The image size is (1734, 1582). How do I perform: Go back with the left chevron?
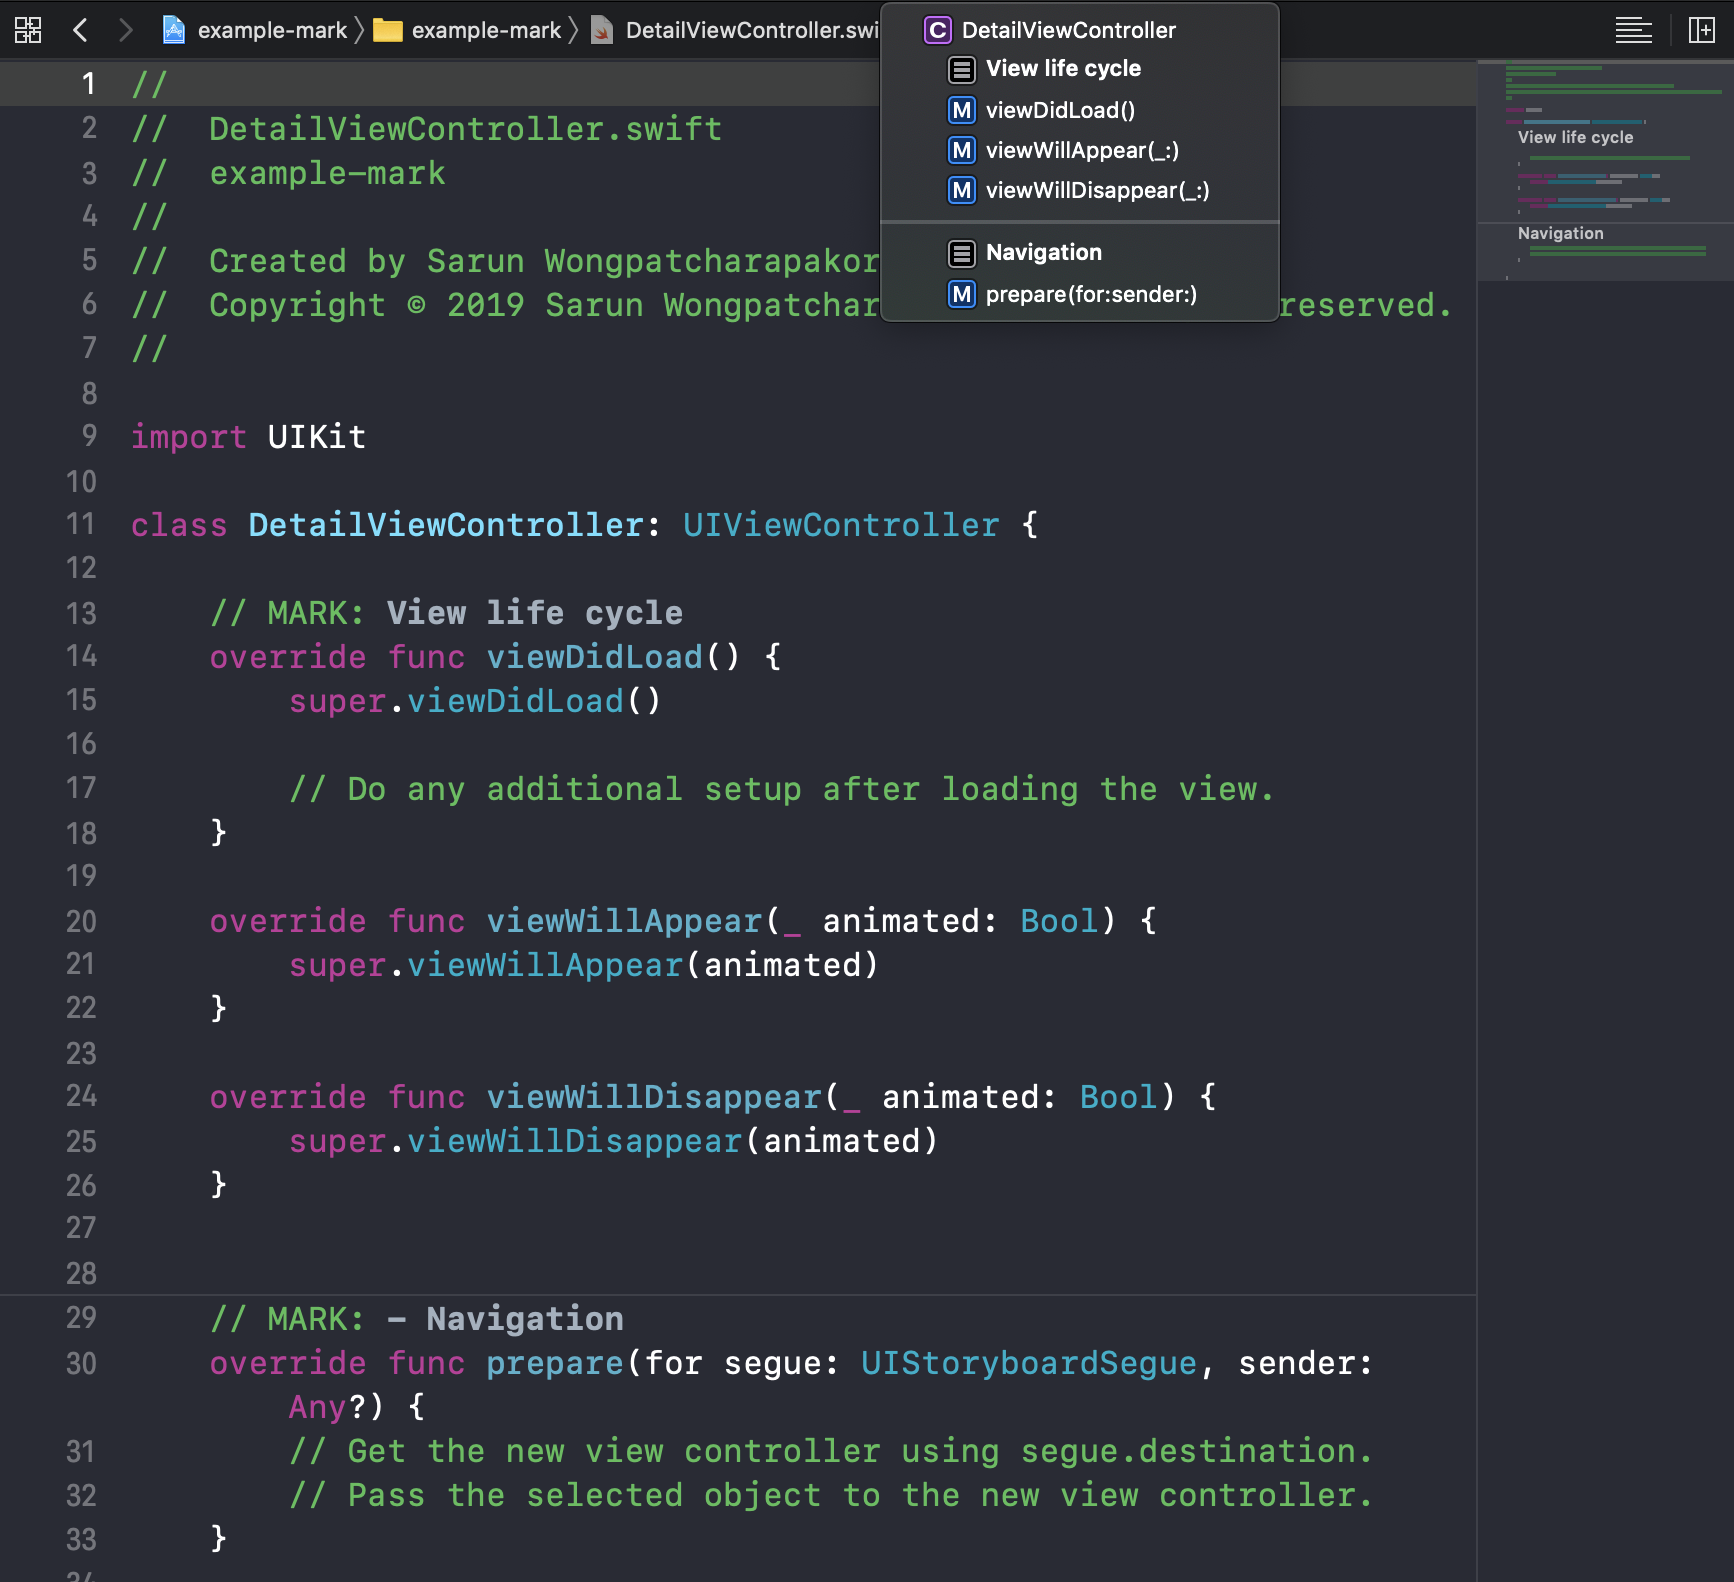pyautogui.click(x=81, y=30)
